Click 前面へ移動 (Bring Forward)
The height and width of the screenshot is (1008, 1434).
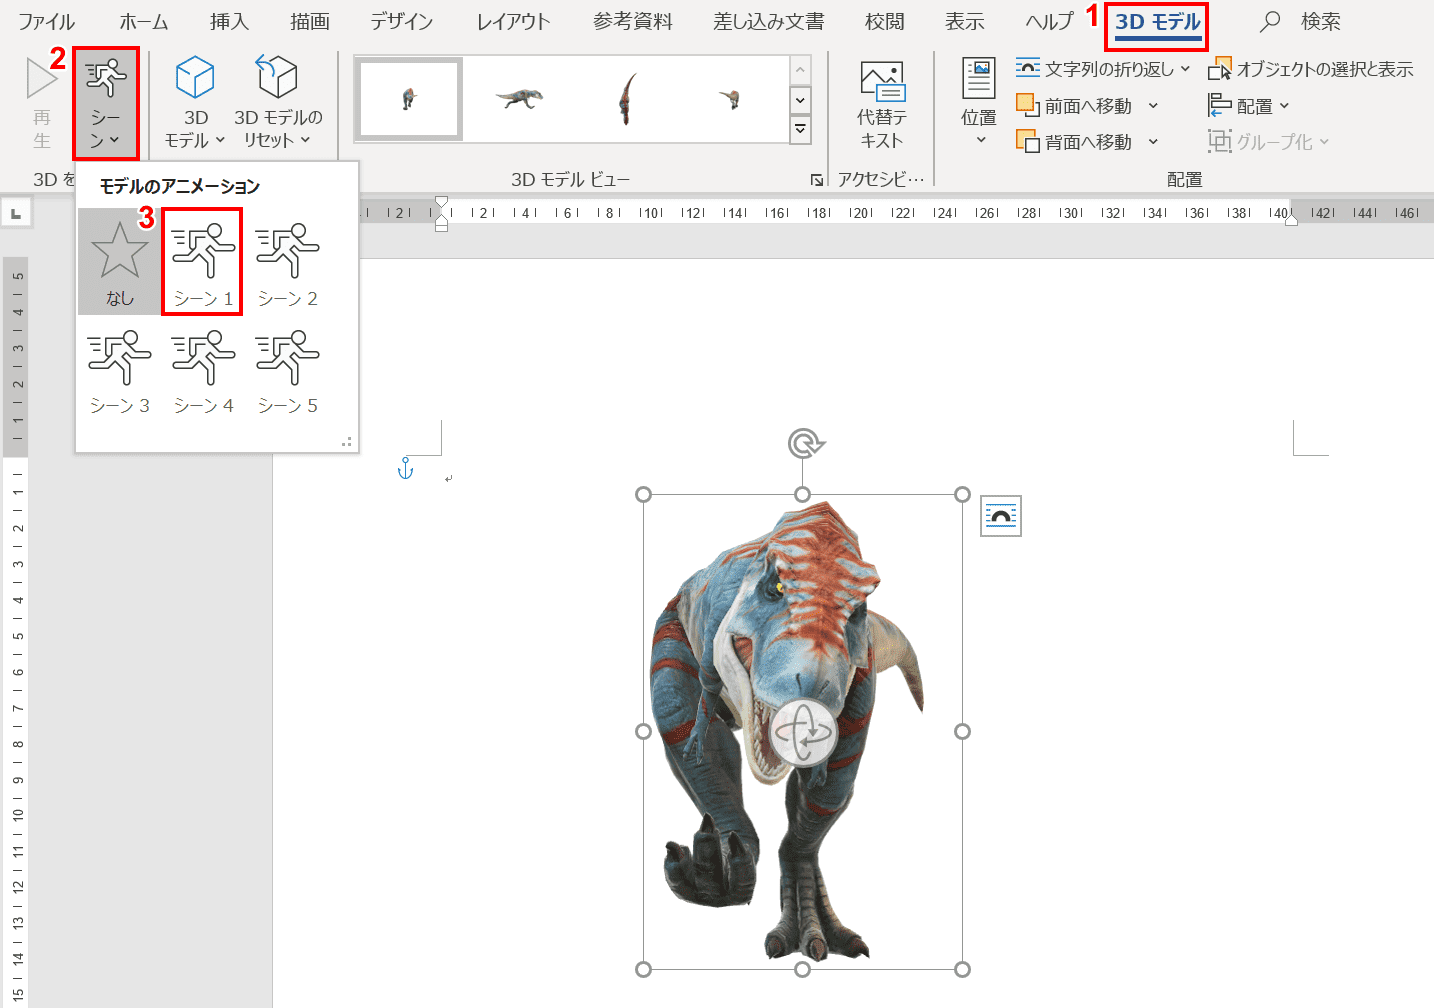[x=1076, y=105]
